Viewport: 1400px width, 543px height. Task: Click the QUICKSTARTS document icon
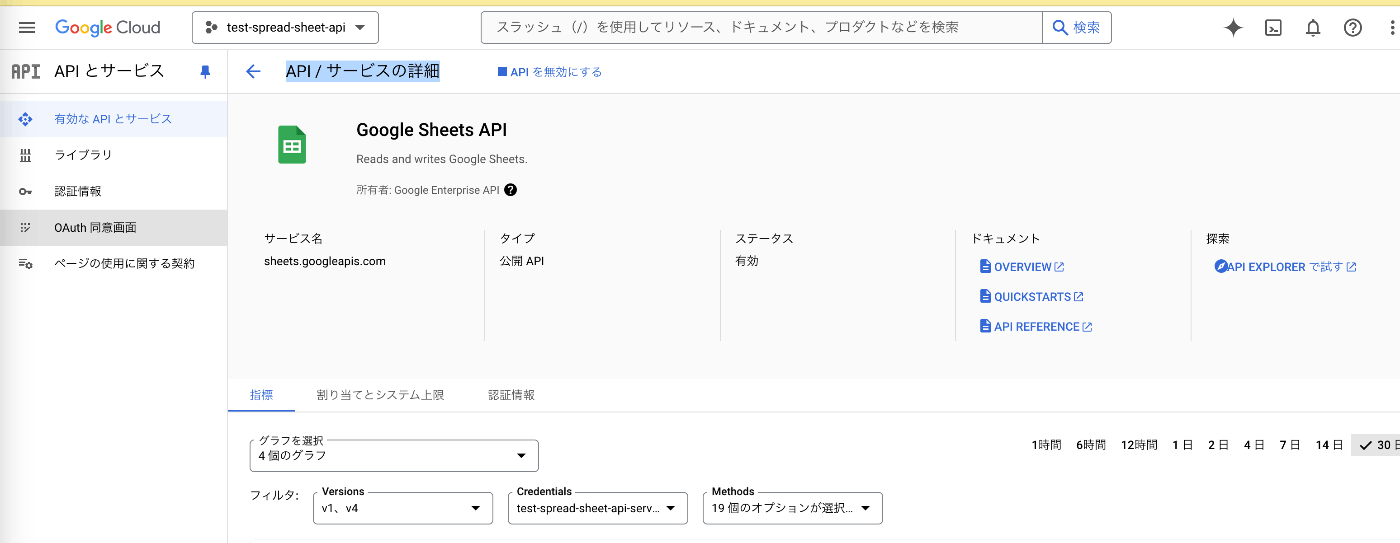[x=985, y=297]
